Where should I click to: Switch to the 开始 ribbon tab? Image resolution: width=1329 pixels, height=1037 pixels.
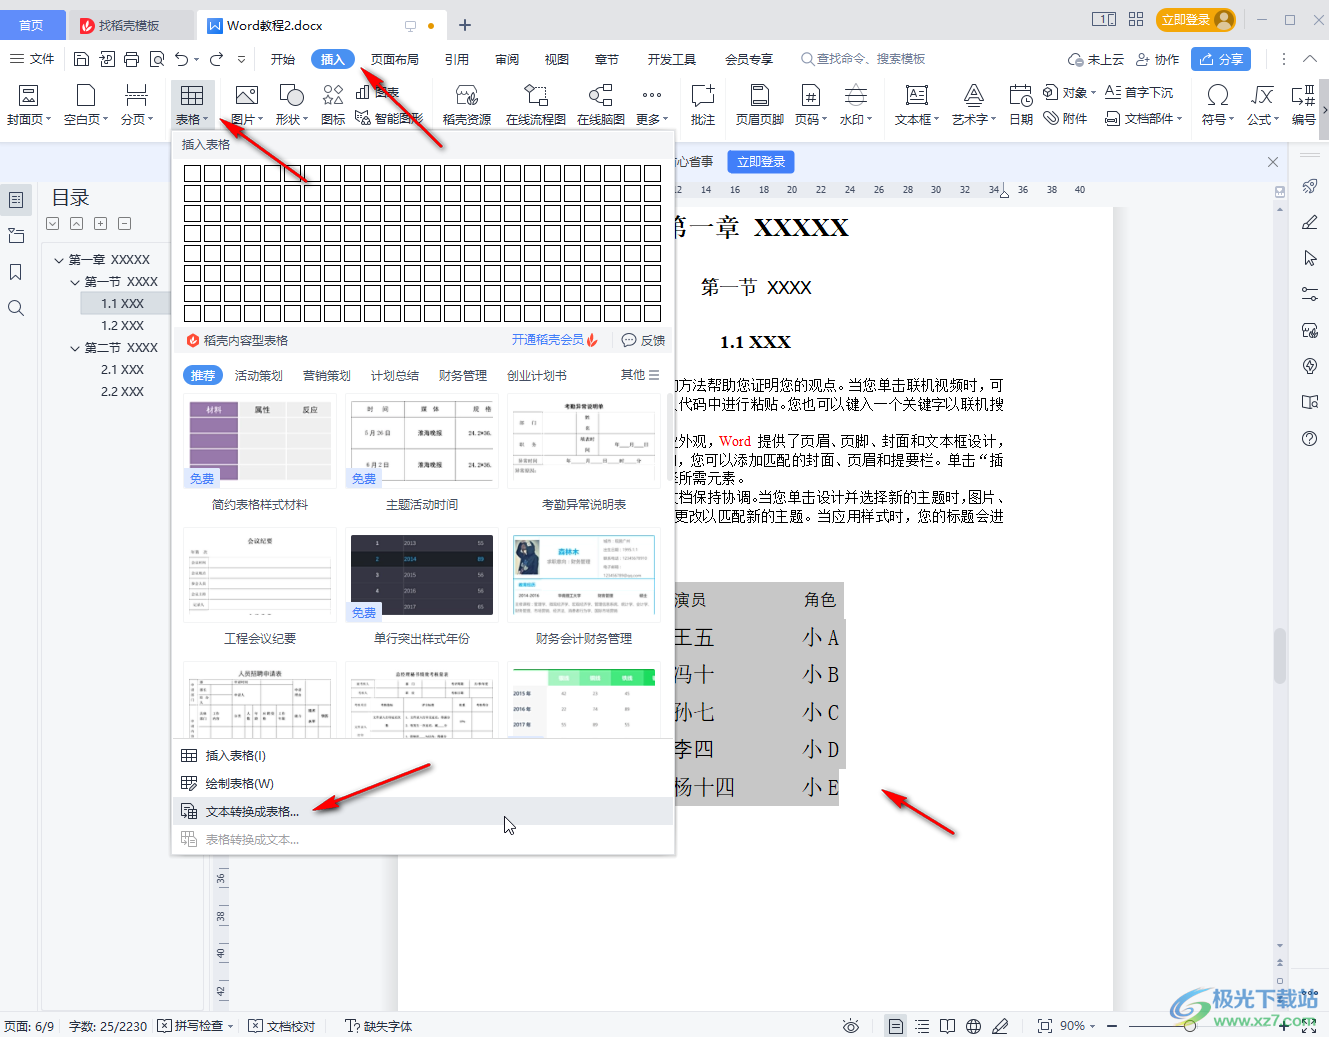[x=283, y=59]
